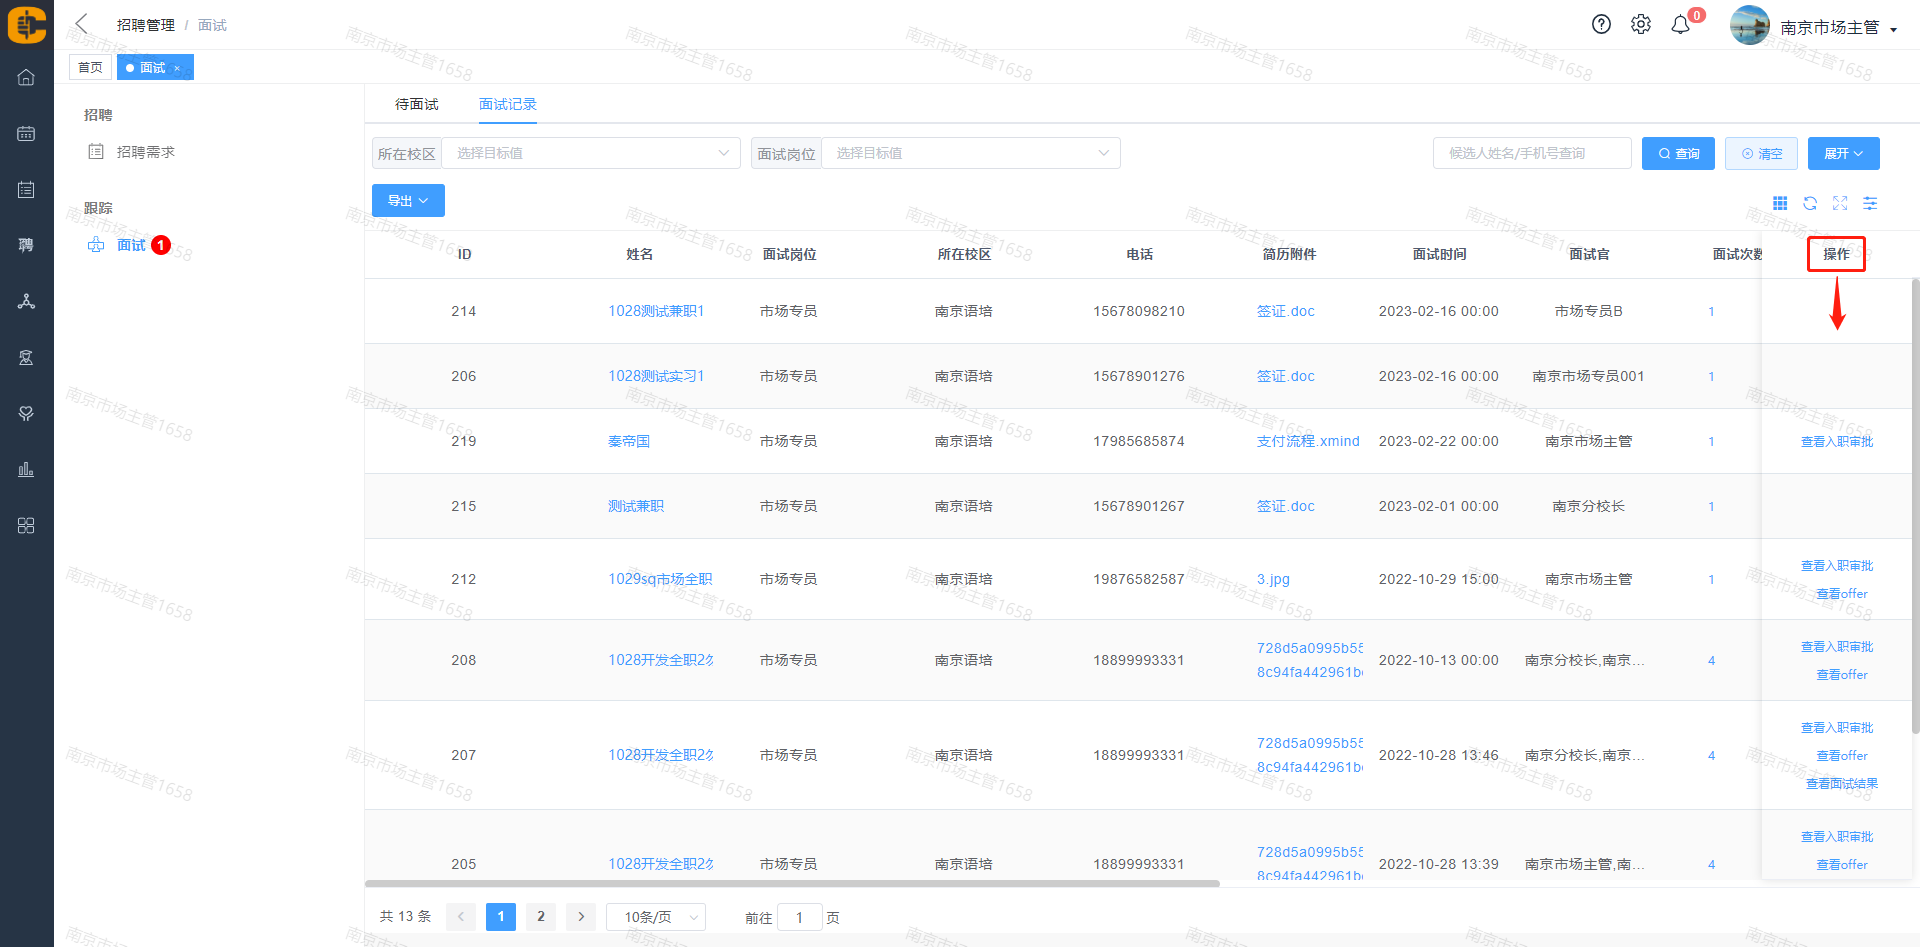Click the help question mark icon
This screenshot has width=1920, height=947.
pos(1601,25)
